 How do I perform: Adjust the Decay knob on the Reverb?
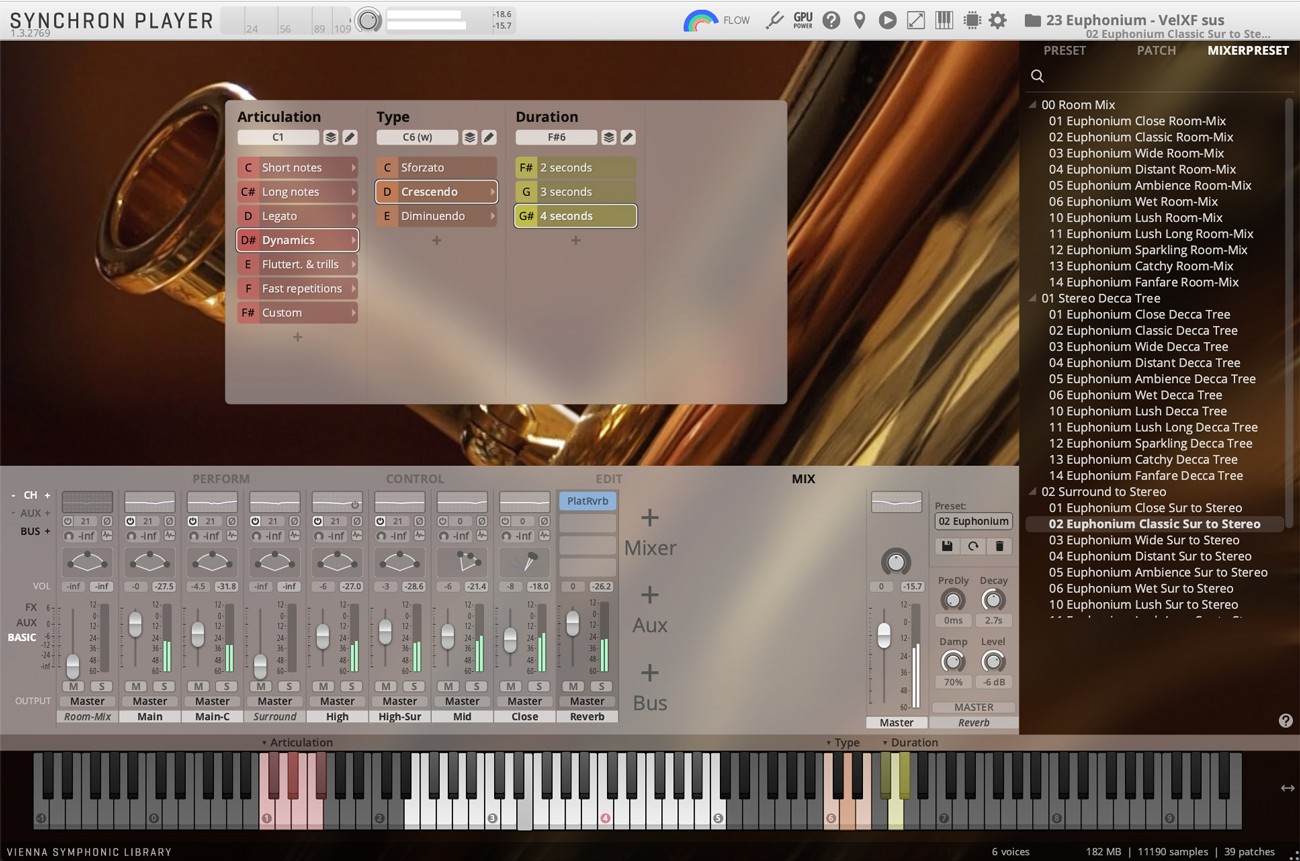click(x=993, y=601)
